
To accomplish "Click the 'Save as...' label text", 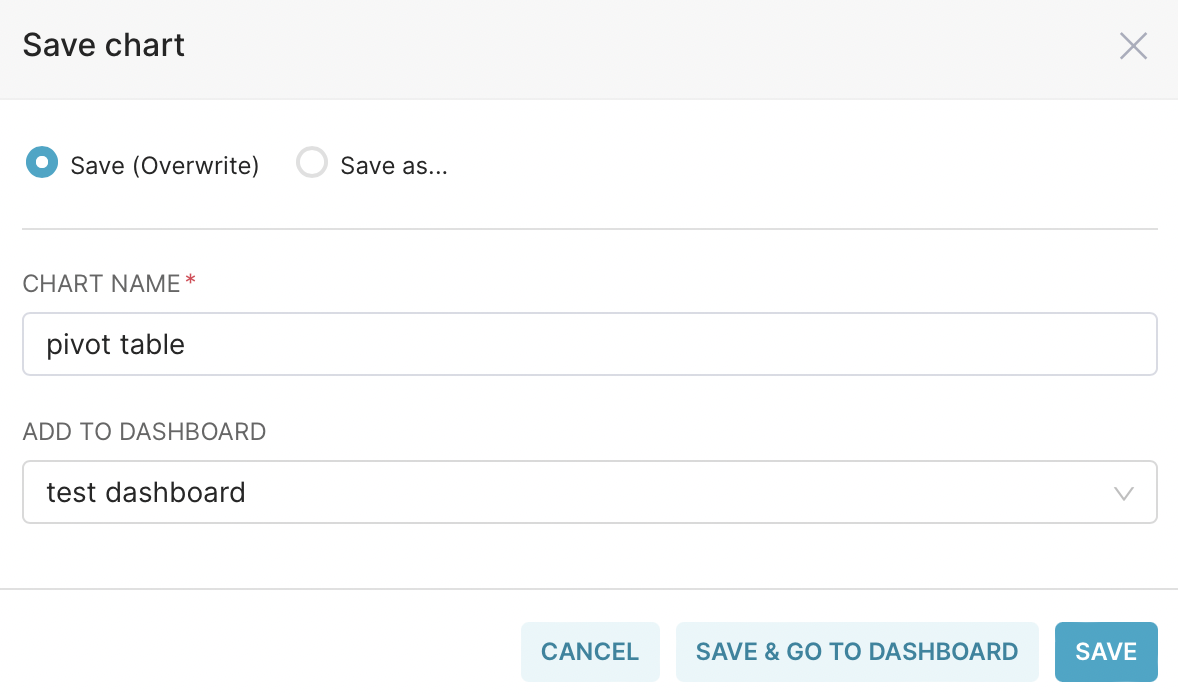I will 393,166.
